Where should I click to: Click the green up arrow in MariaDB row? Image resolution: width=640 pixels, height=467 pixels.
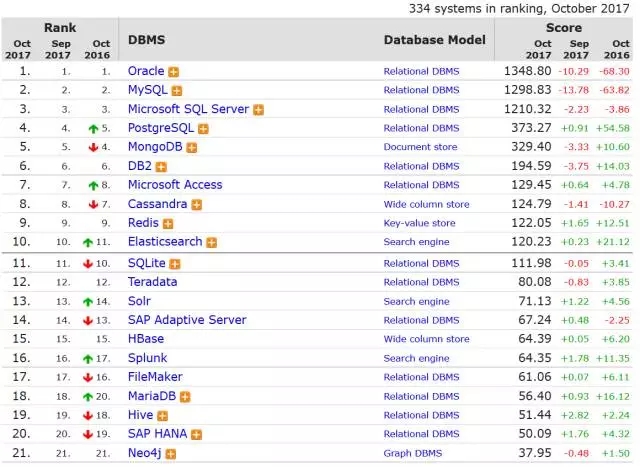(88, 396)
